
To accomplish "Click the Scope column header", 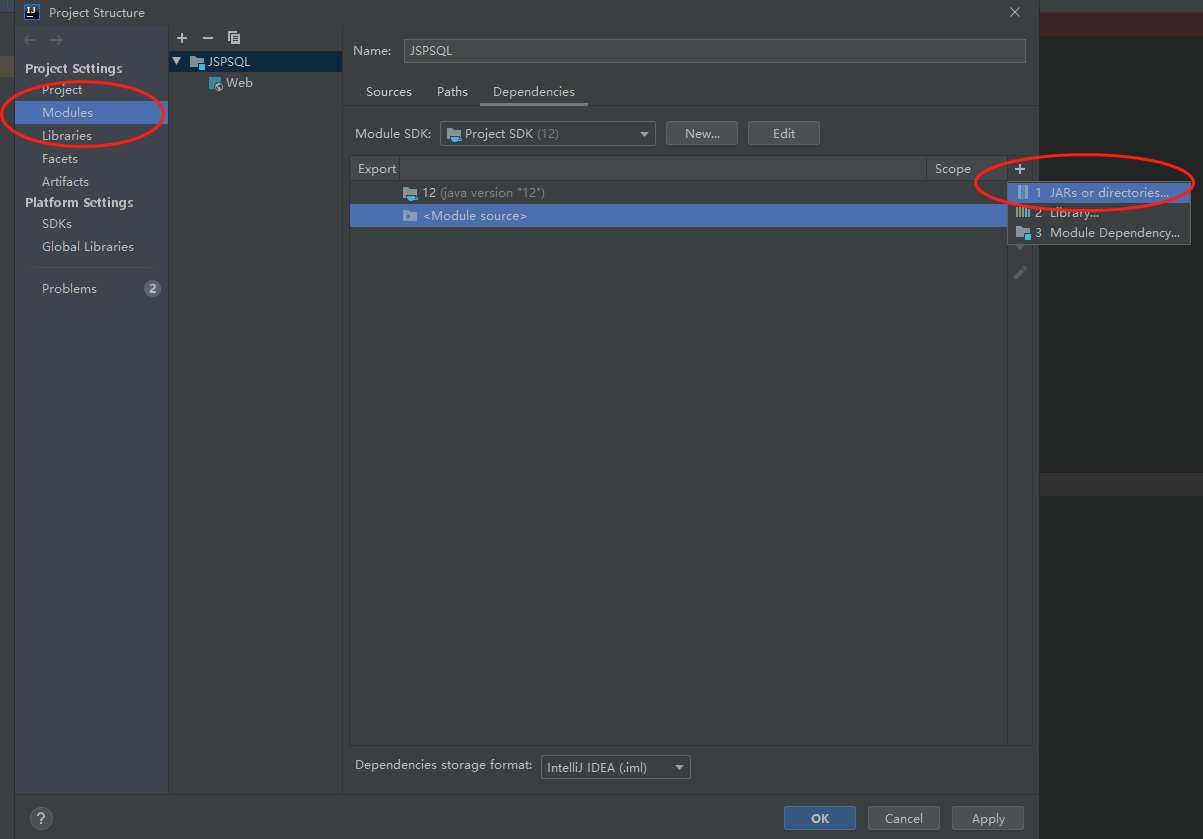I will [952, 169].
